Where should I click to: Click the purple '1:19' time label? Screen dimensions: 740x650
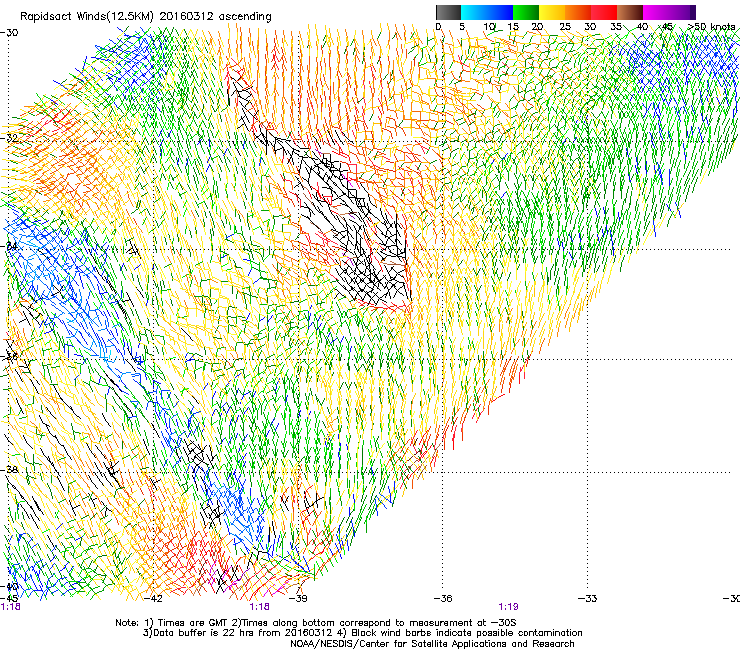508,607
